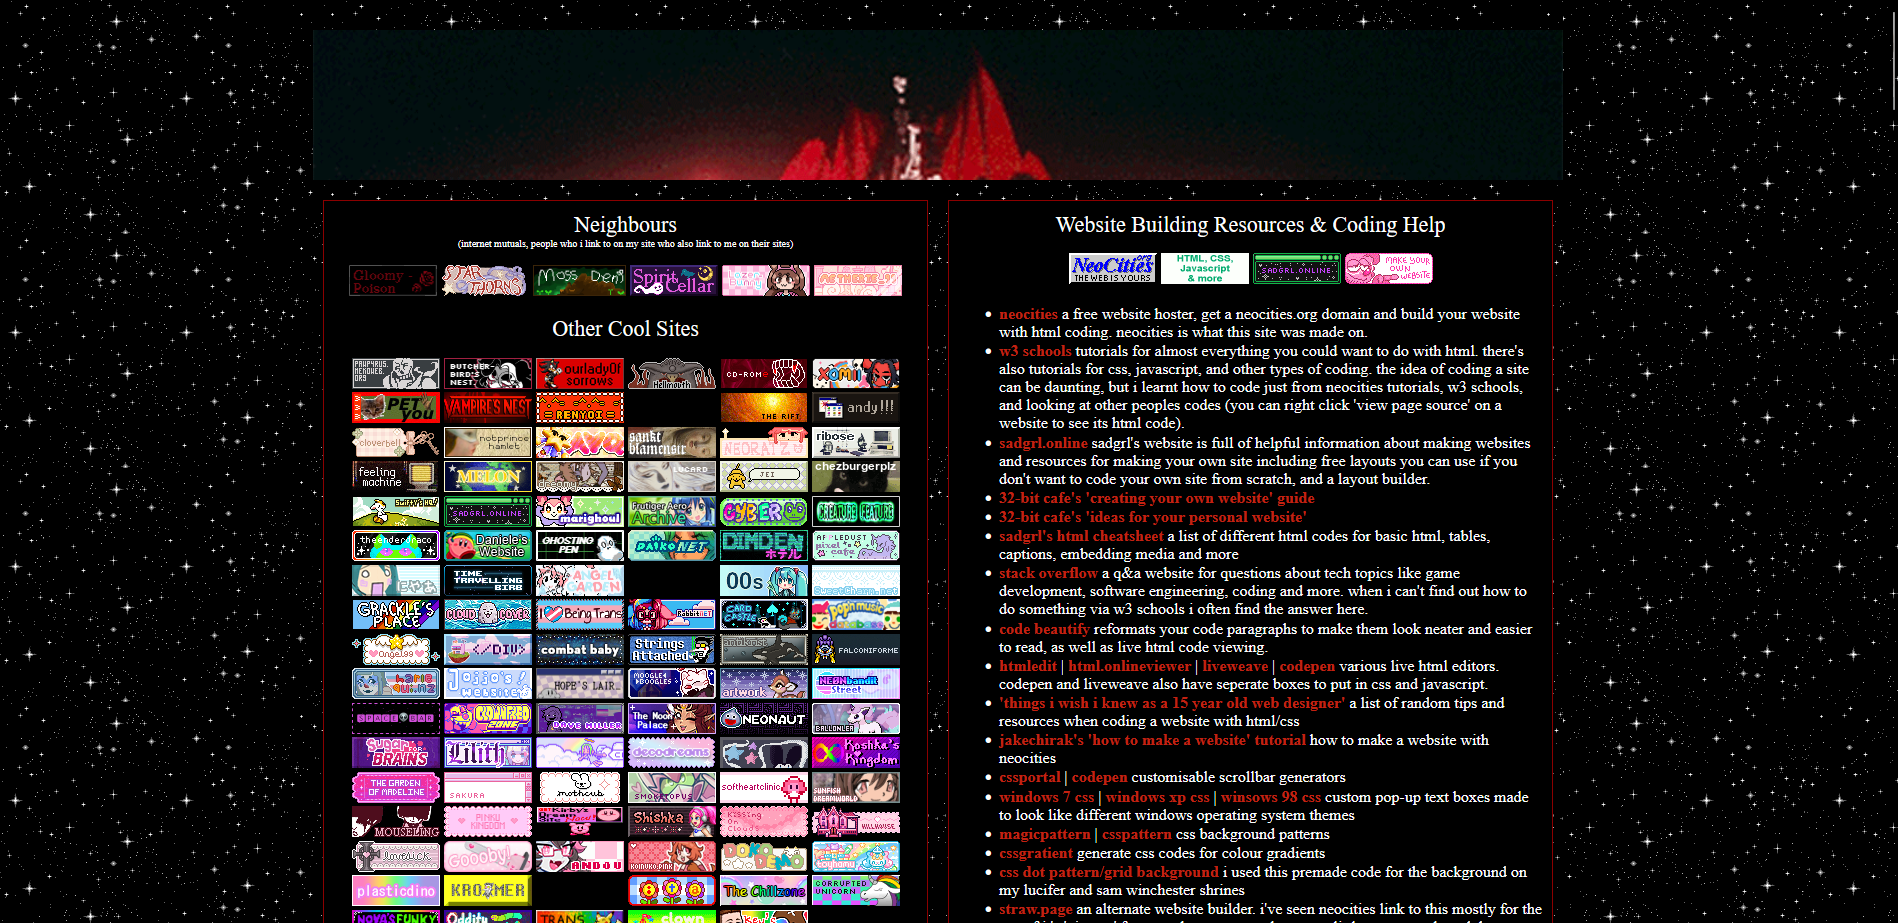Image resolution: width=1898 pixels, height=923 pixels.
Task: Open the stack overflow link
Action: [1048, 573]
